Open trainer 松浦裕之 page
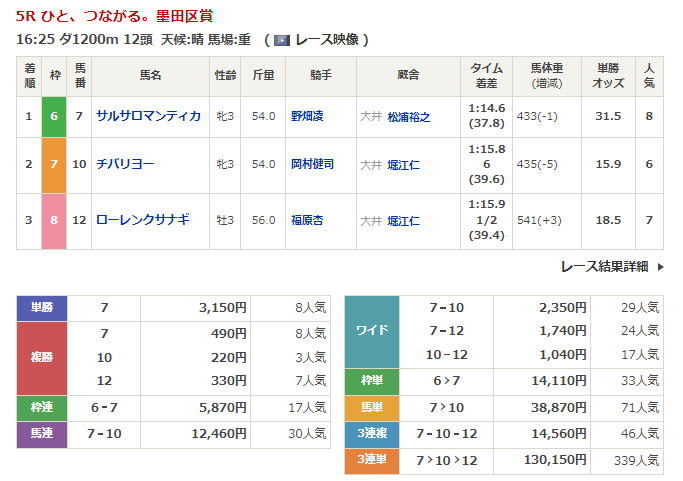683x481 pixels. tap(408, 116)
